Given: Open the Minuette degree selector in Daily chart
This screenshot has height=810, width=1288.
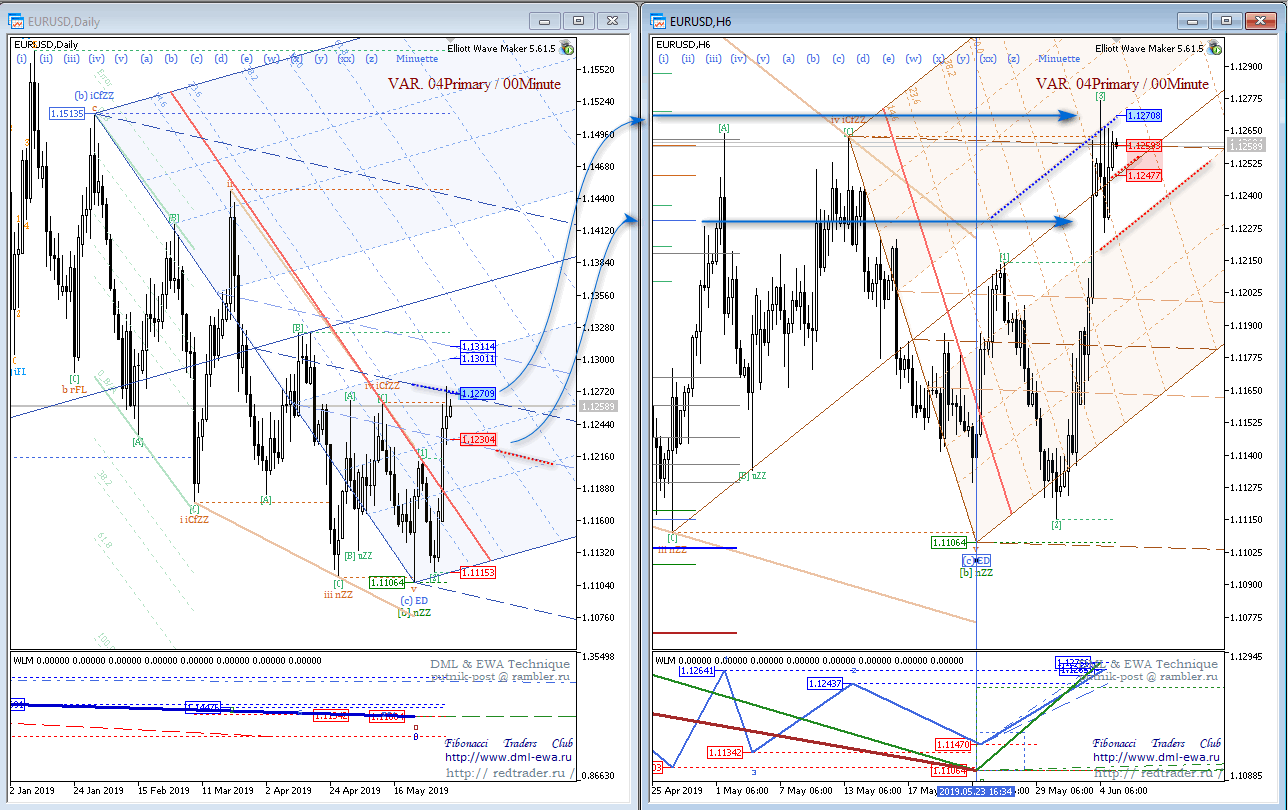Looking at the screenshot, I should pos(417,59).
